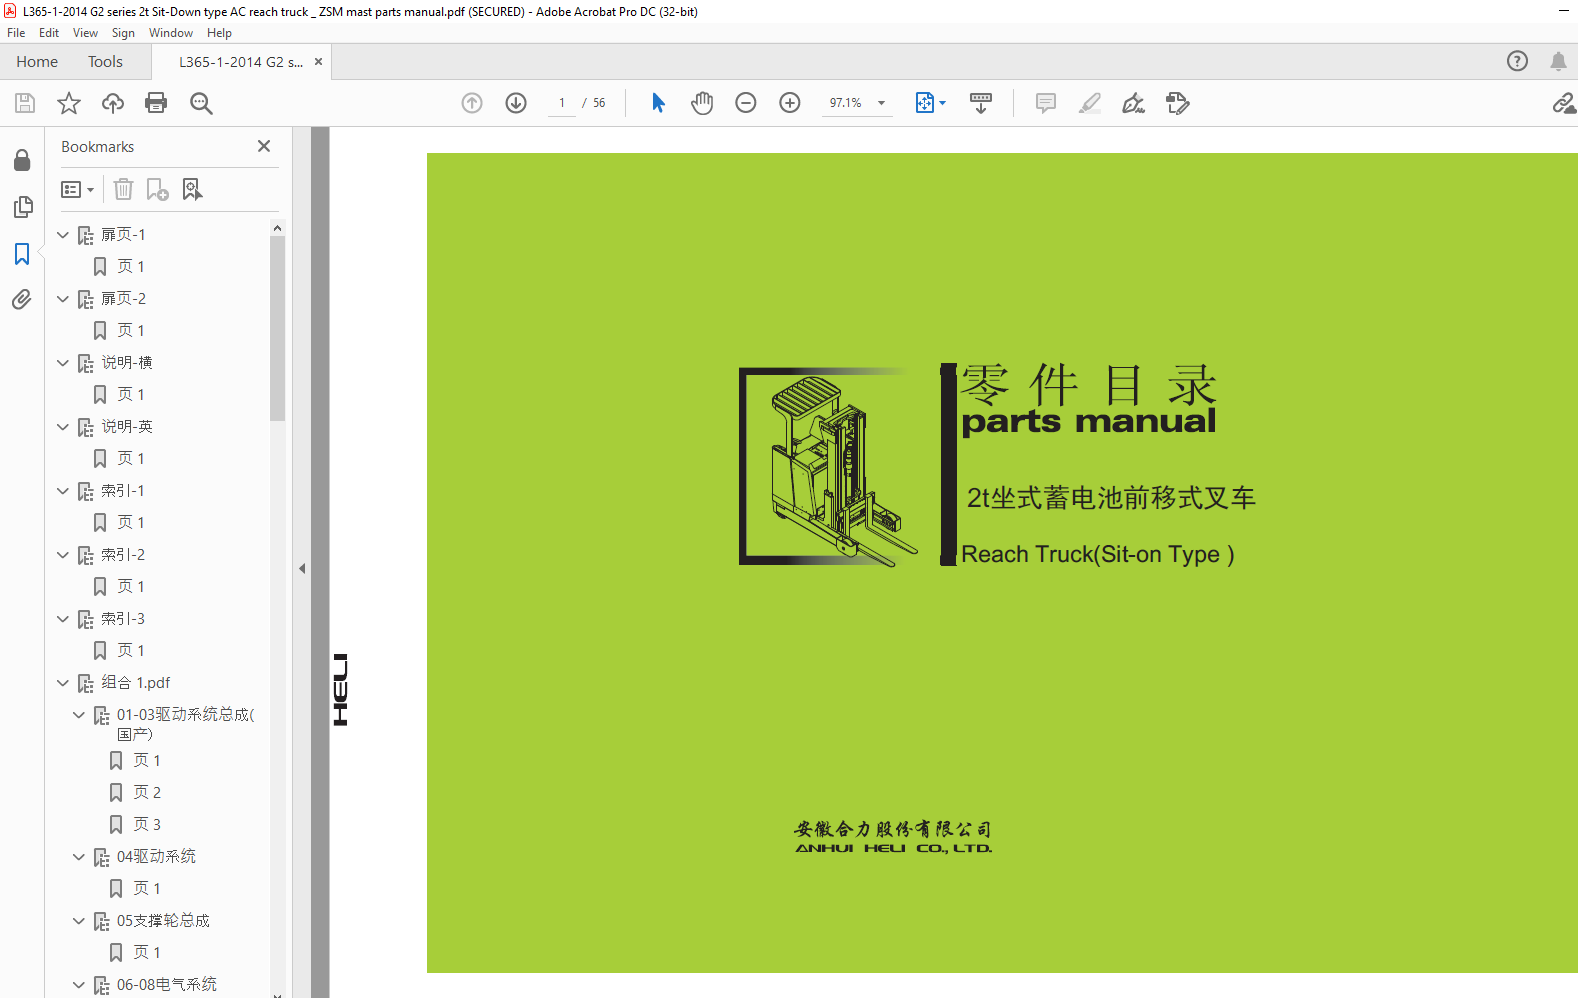The width and height of the screenshot is (1578, 998).
Task: Select the 06-08电气系统 bookmark
Action: (167, 985)
